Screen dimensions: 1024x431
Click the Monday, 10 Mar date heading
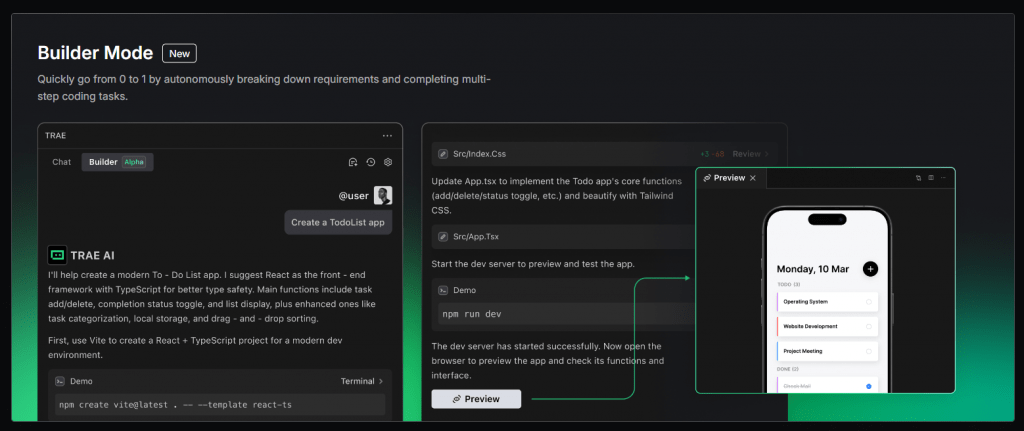[x=812, y=269]
